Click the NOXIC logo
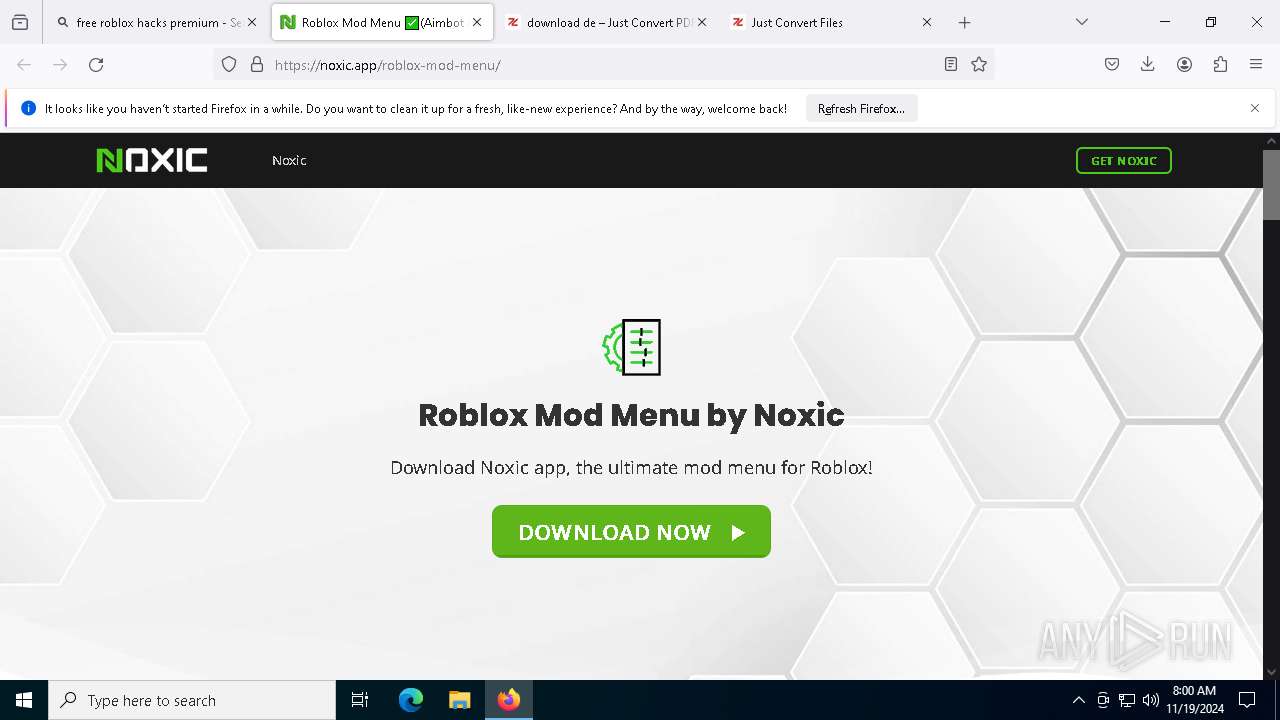 (152, 160)
